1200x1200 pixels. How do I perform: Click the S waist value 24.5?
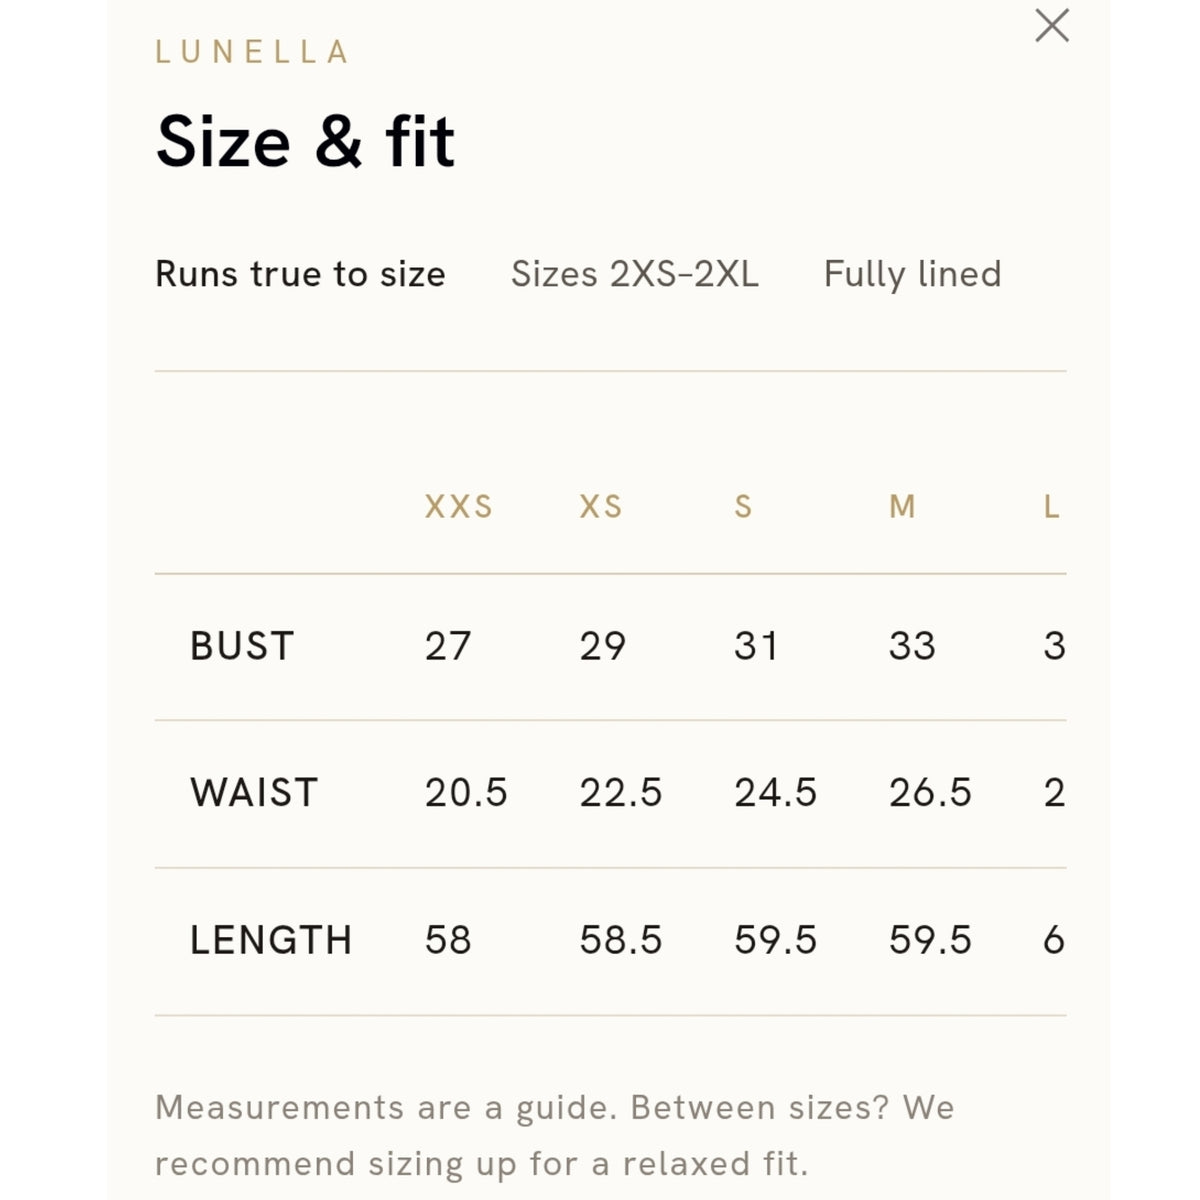pyautogui.click(x=776, y=793)
